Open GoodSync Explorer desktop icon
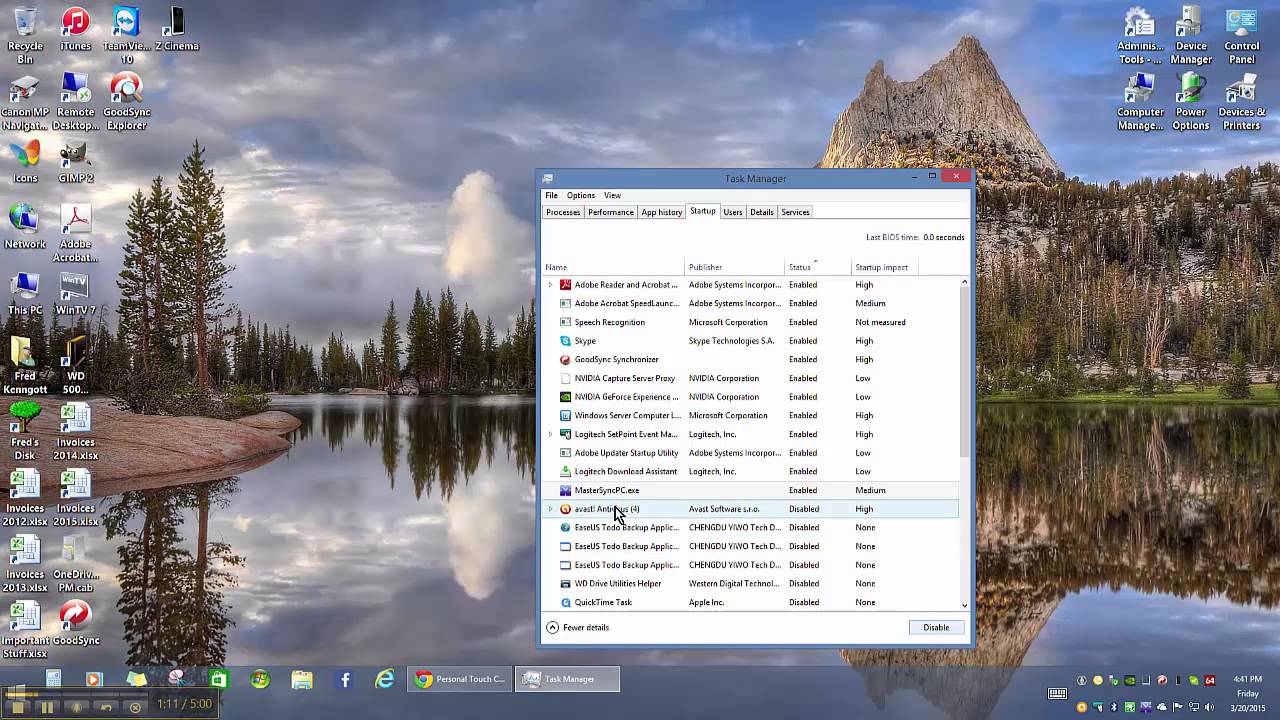This screenshot has height=720, width=1280. [x=127, y=102]
